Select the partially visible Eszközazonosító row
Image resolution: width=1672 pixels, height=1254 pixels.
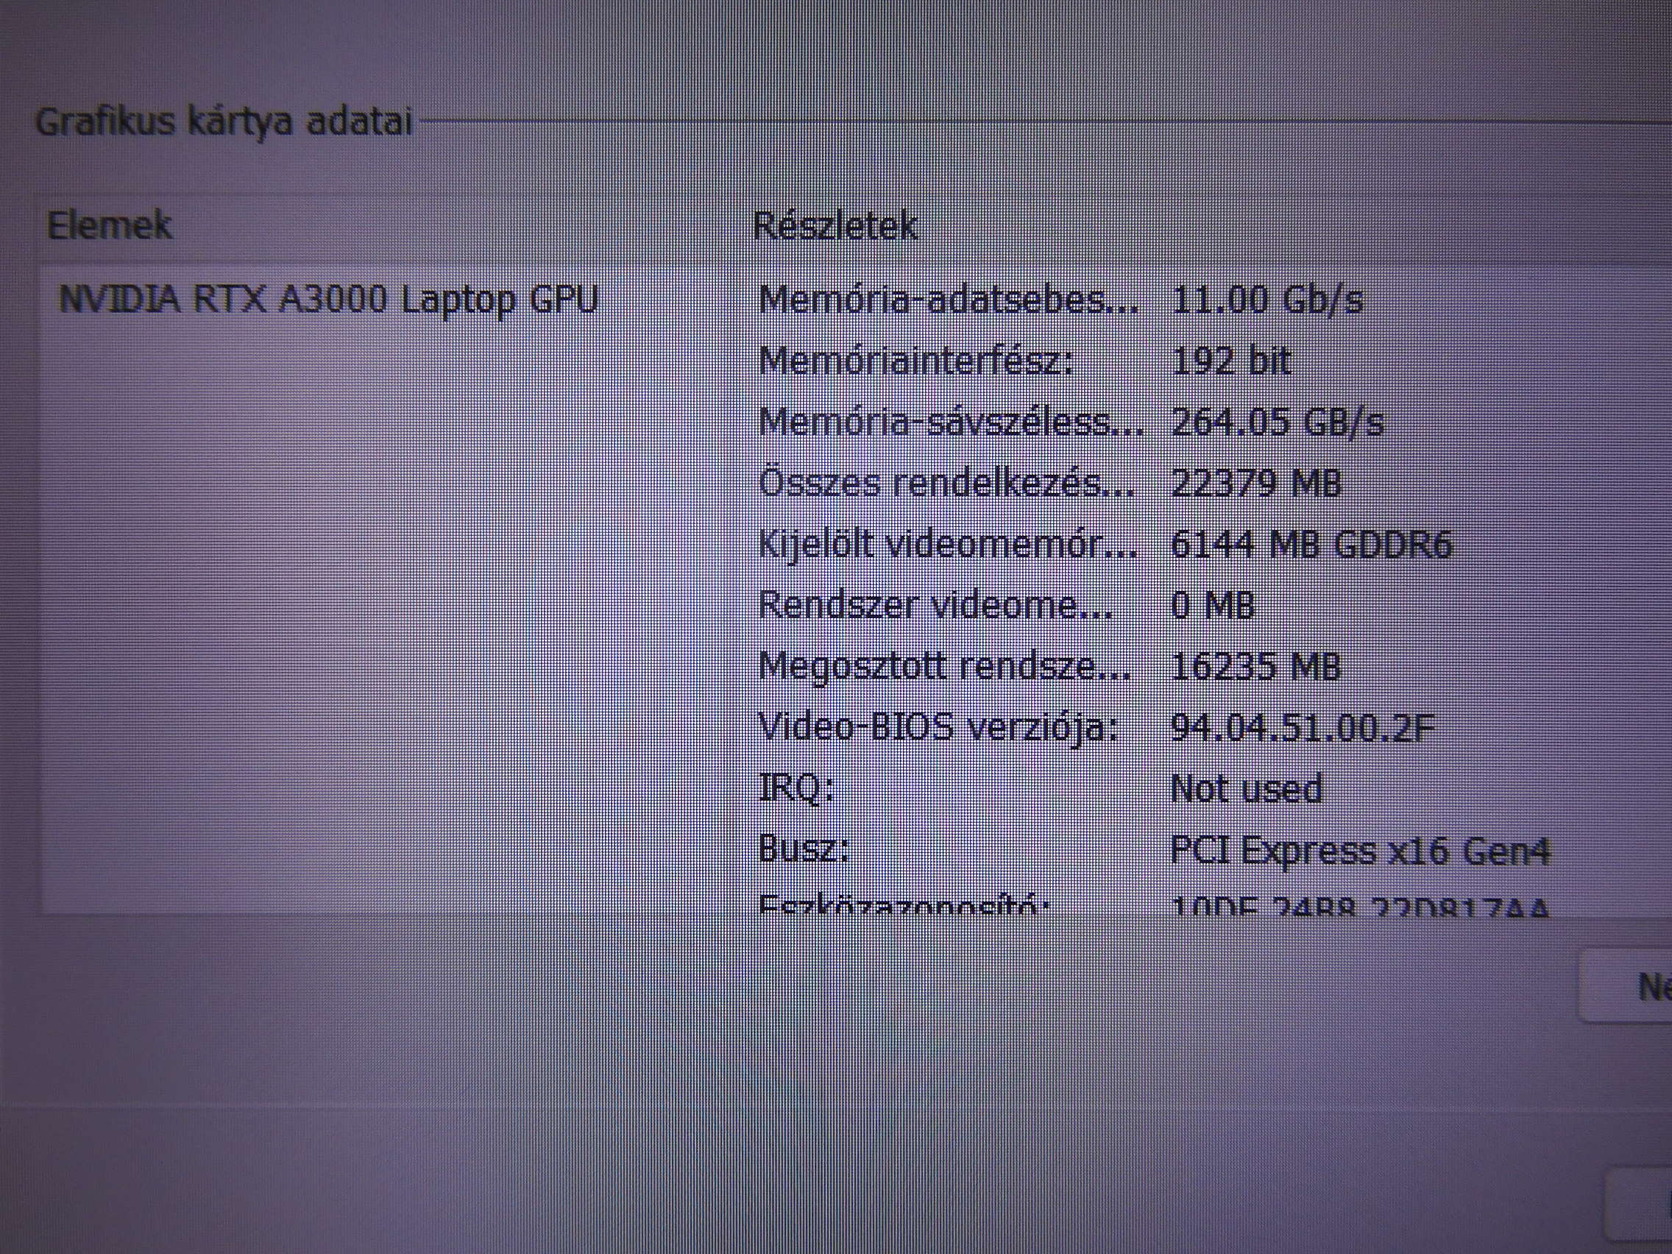click(1154, 904)
